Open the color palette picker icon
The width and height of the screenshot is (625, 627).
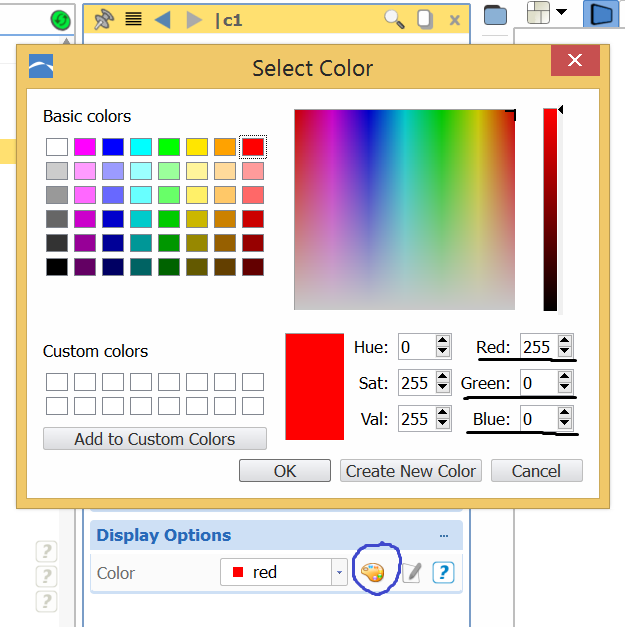point(372,573)
